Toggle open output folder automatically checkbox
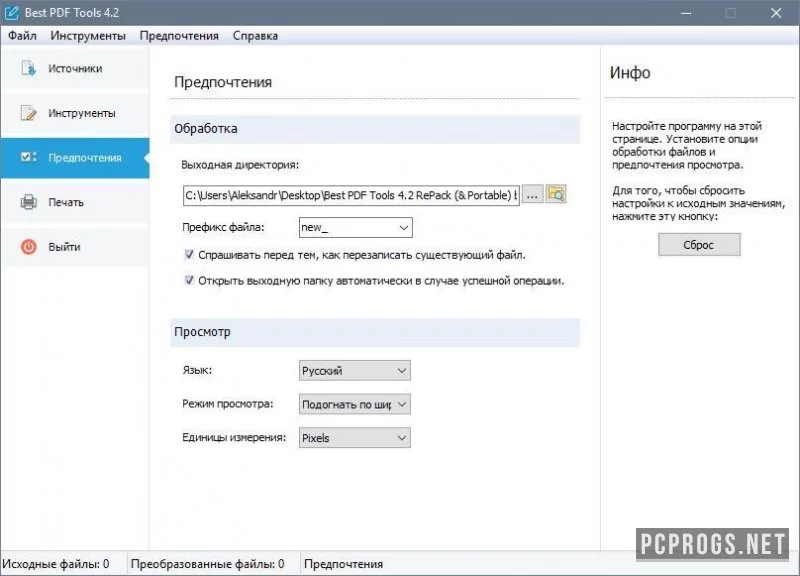The height and width of the screenshot is (576, 800). pyautogui.click(x=189, y=280)
